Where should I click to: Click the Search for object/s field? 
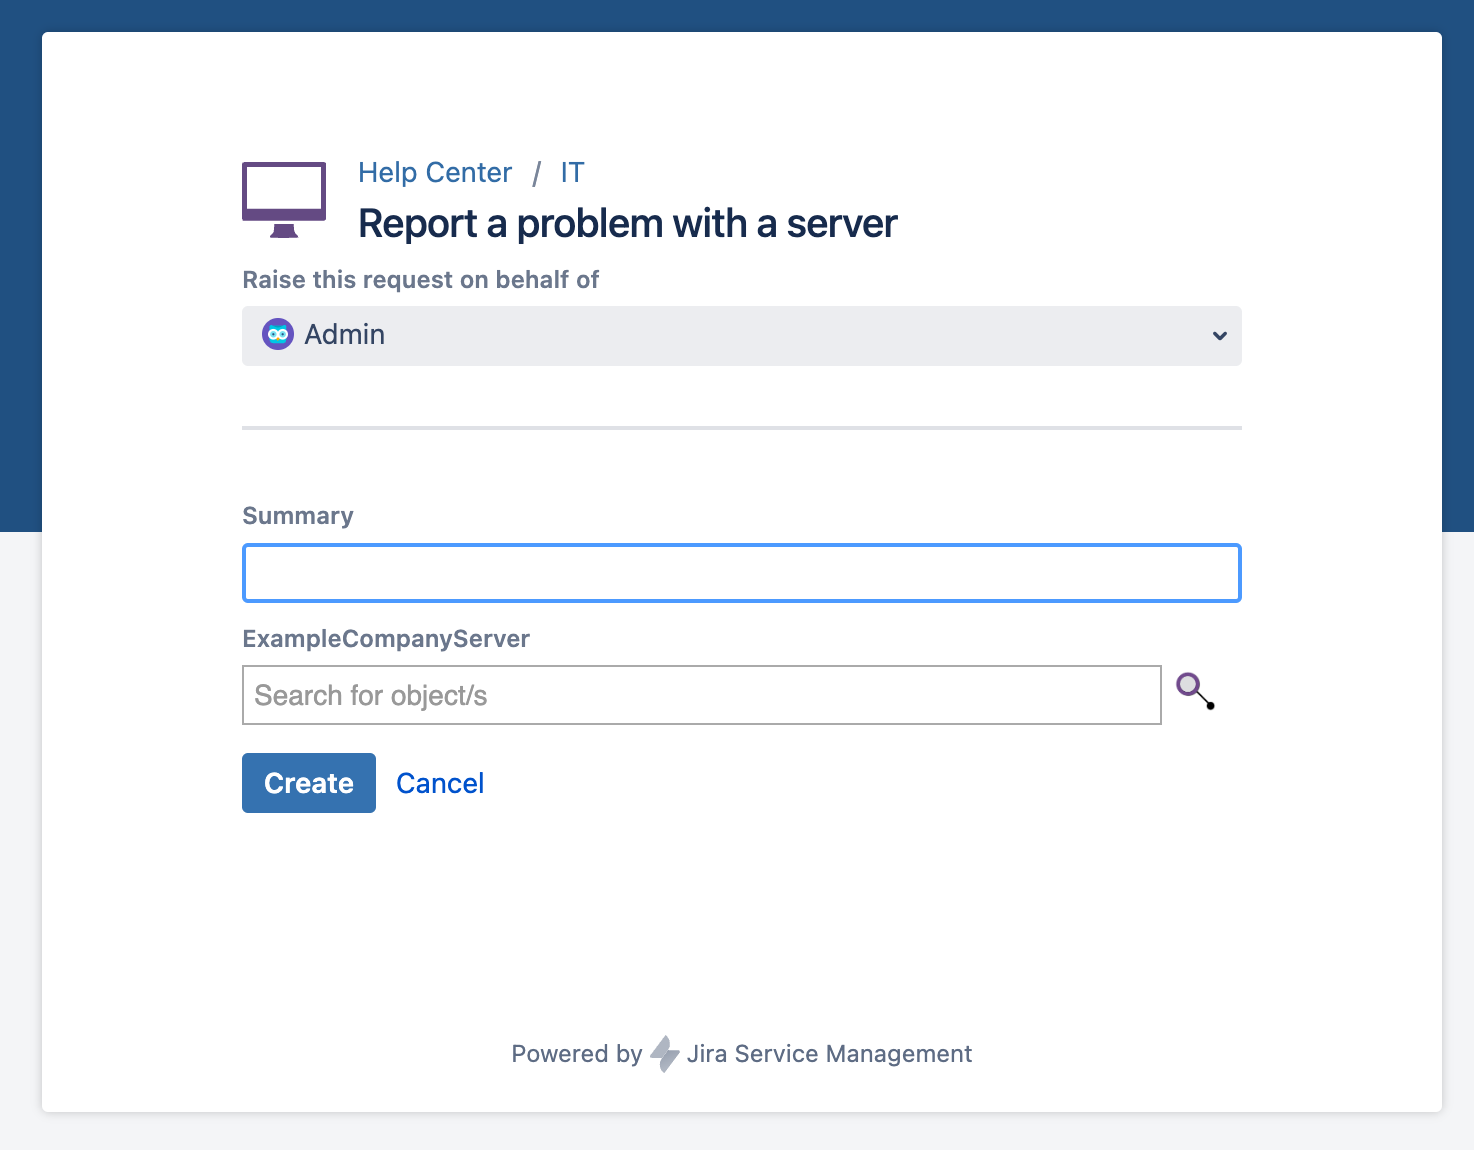point(702,695)
